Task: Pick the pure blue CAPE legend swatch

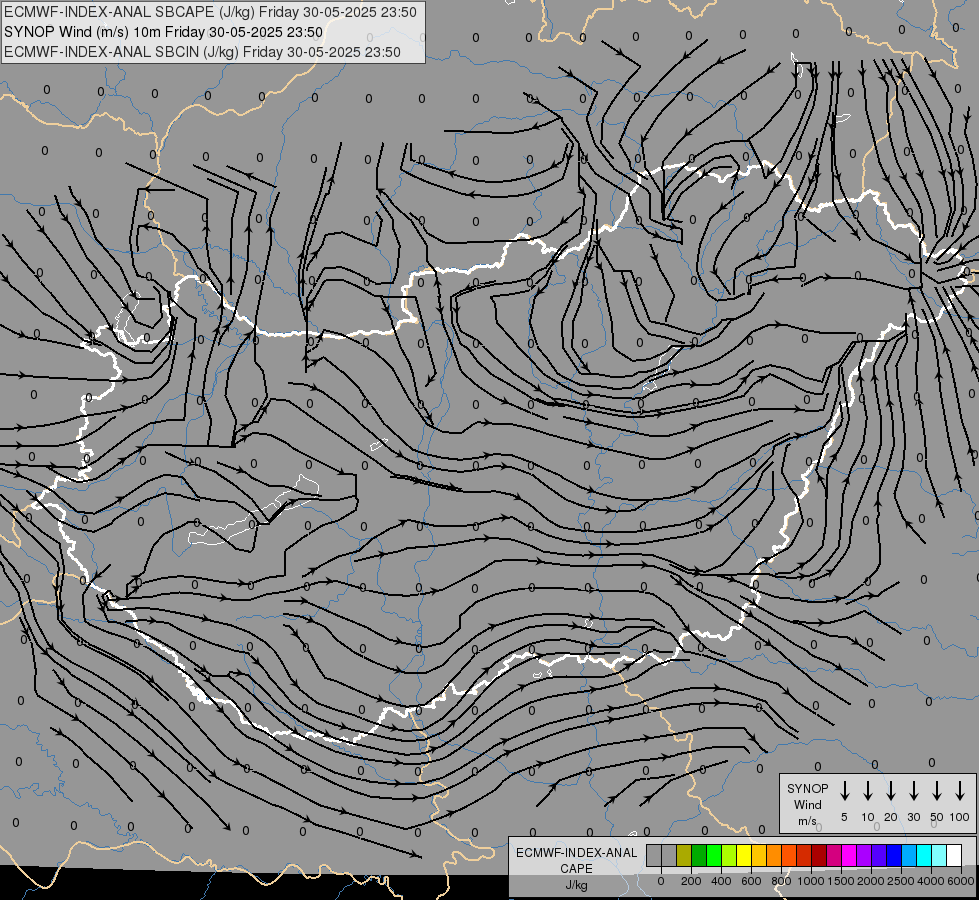Action: 894,855
